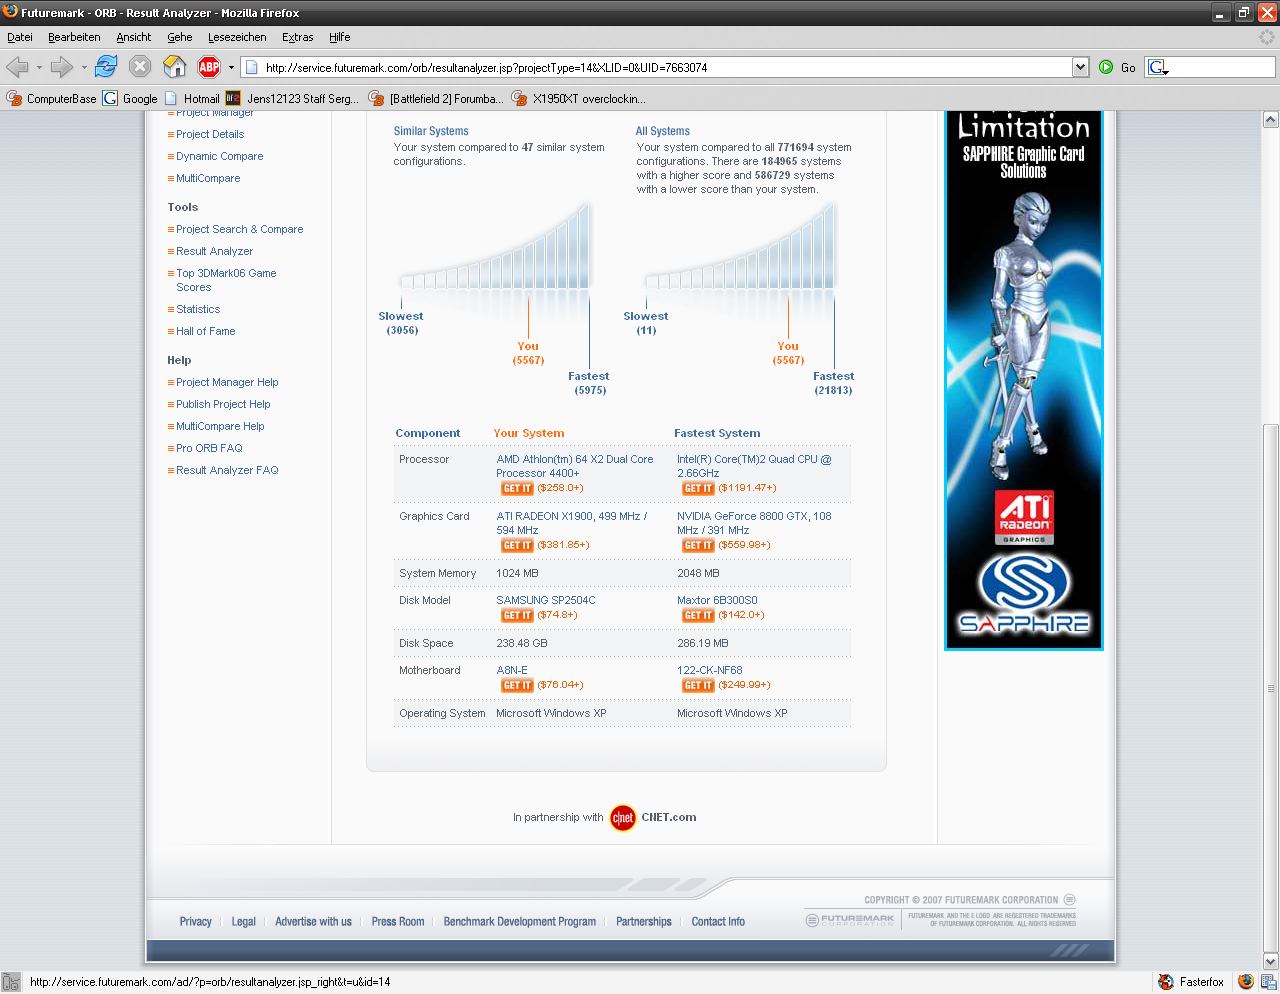This screenshot has height=994, width=1280.
Task: Open the Statistics link
Action: coord(198,309)
